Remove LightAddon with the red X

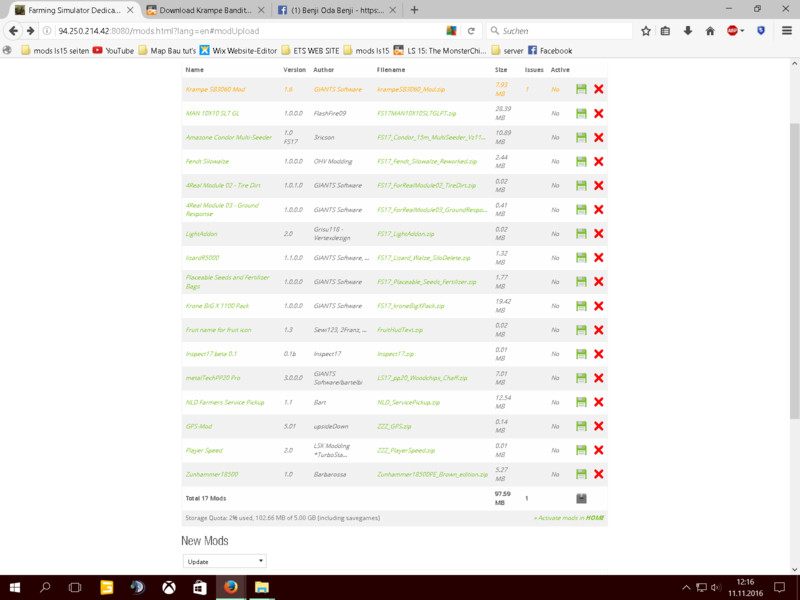click(x=598, y=233)
